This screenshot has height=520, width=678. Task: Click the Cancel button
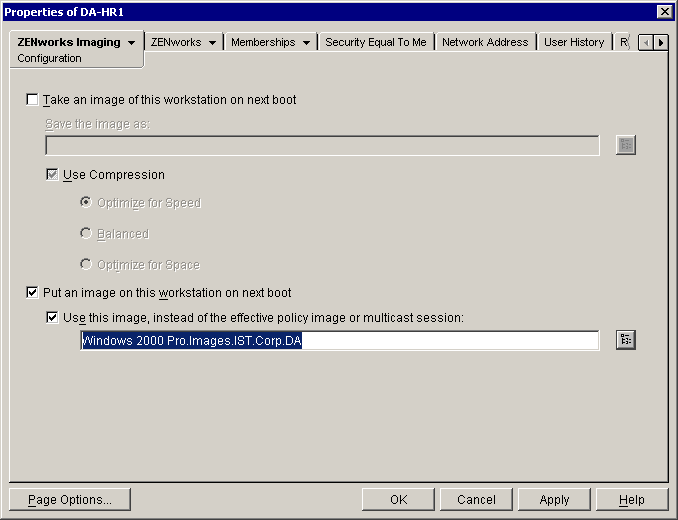(476, 499)
